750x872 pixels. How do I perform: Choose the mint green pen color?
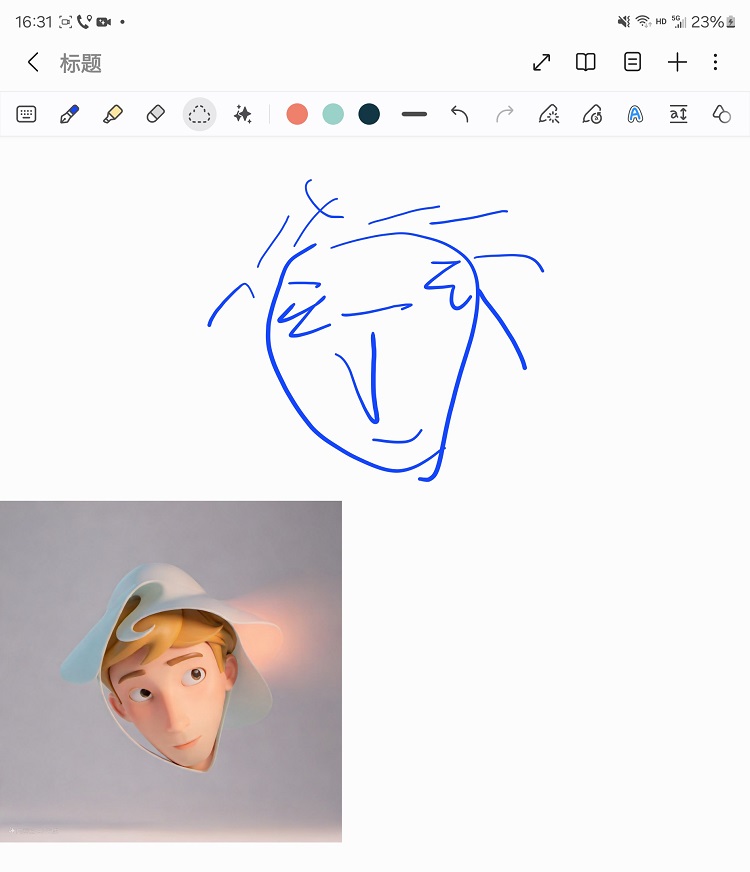point(333,114)
